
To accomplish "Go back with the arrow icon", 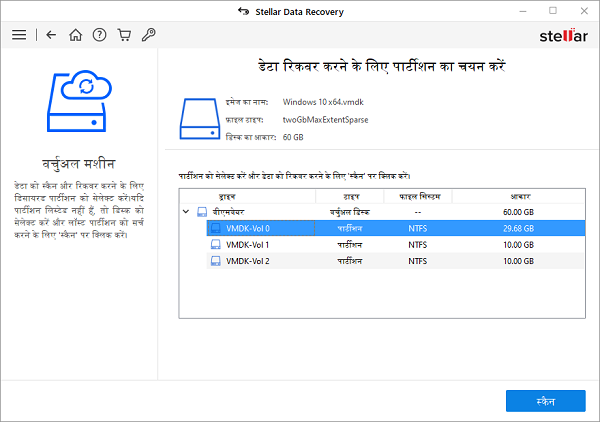I will (x=51, y=35).
